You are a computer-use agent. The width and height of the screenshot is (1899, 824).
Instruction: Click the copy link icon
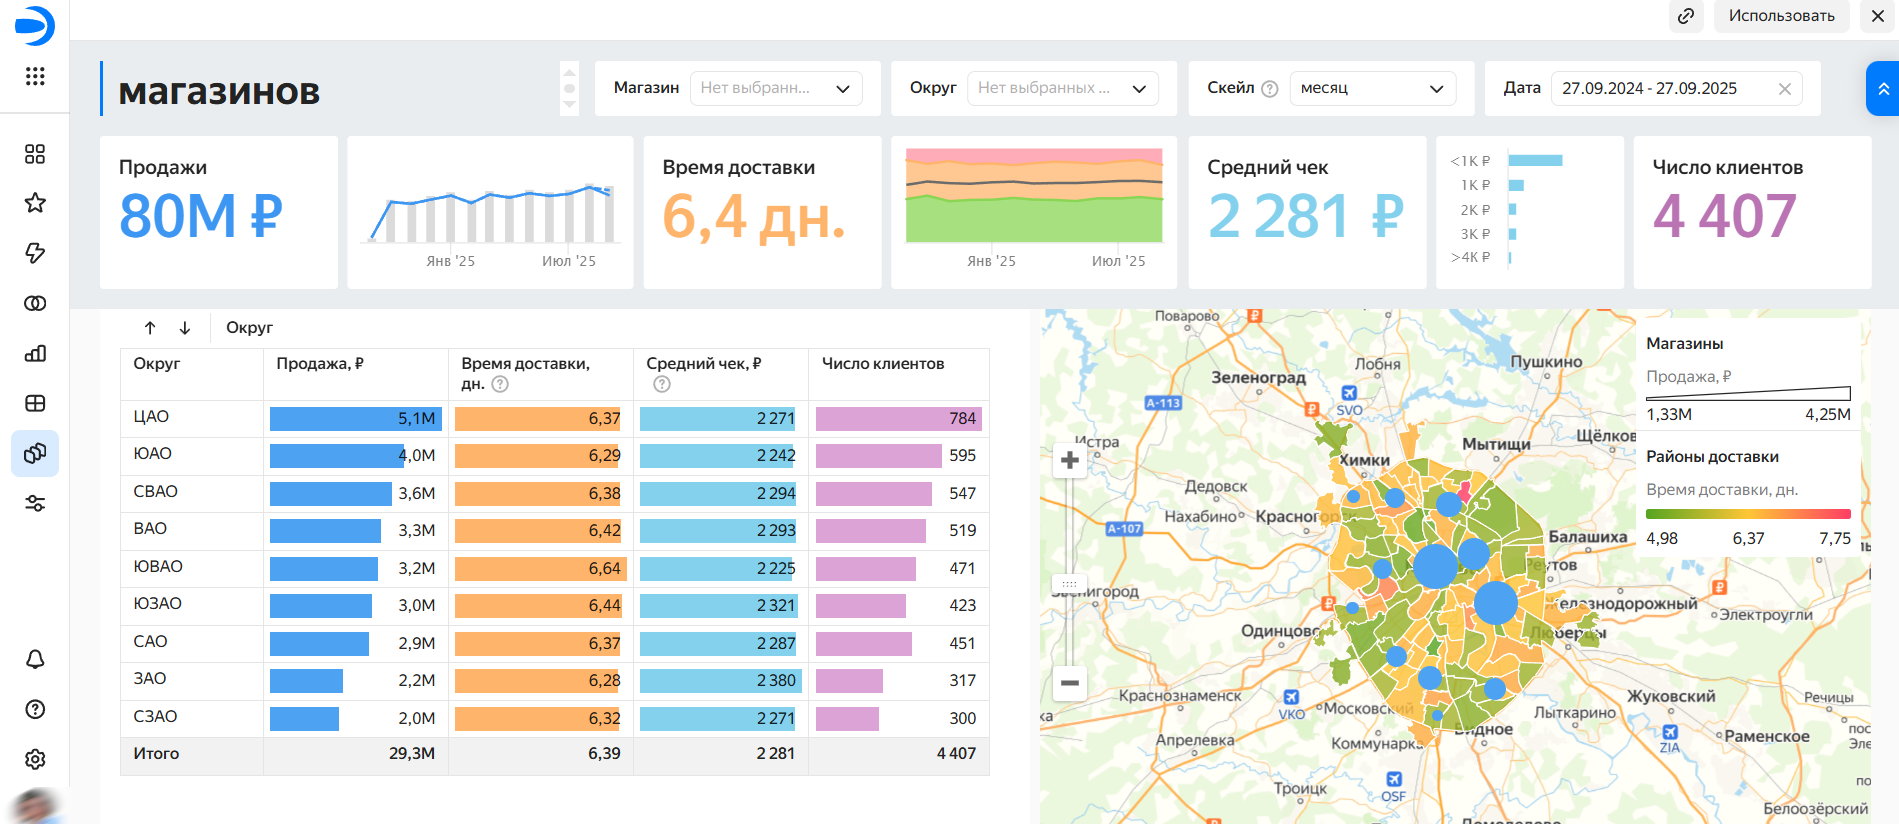click(1686, 16)
